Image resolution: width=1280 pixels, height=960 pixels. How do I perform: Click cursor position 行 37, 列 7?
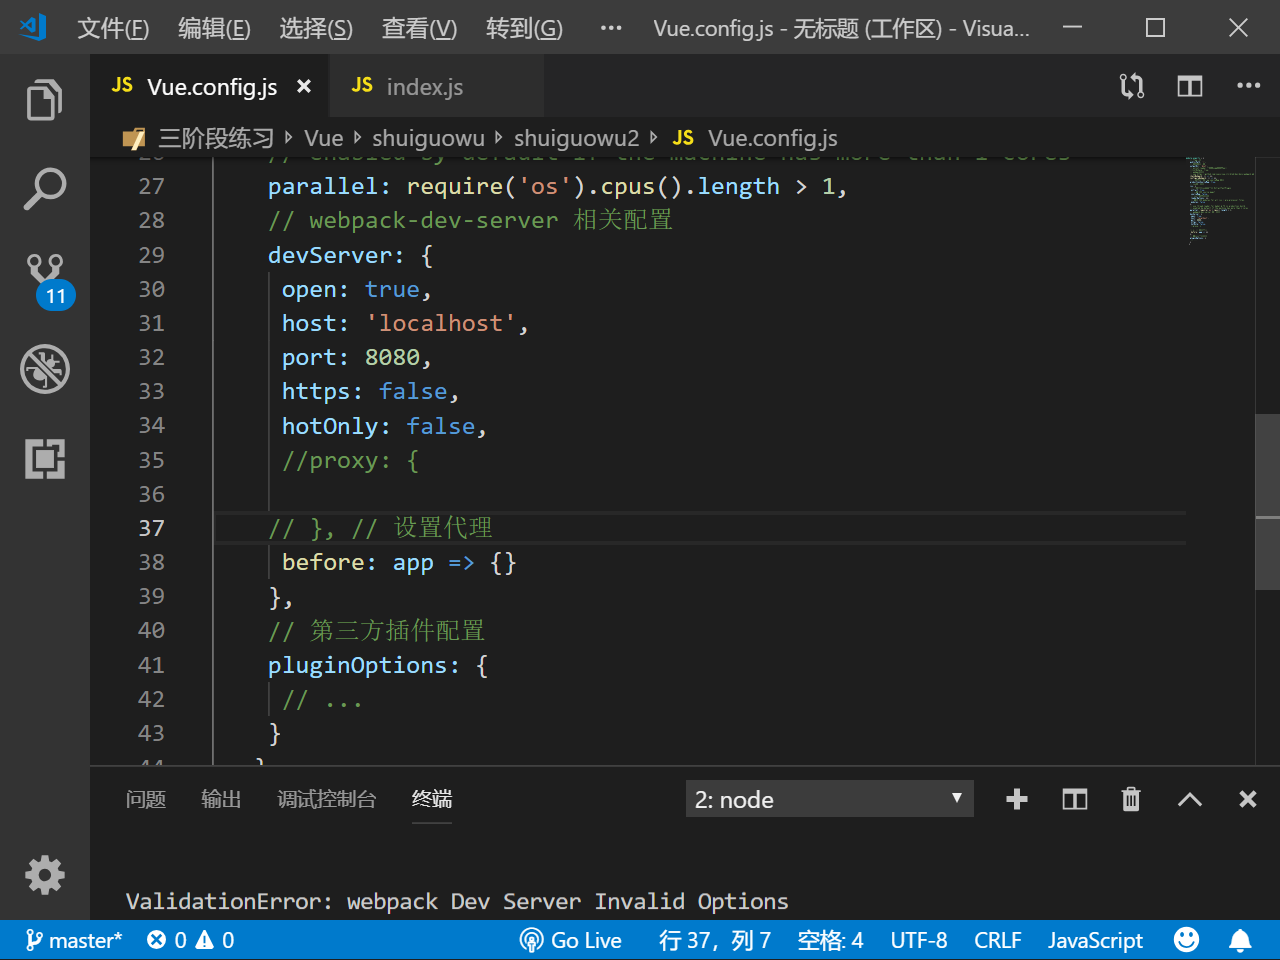click(x=715, y=940)
